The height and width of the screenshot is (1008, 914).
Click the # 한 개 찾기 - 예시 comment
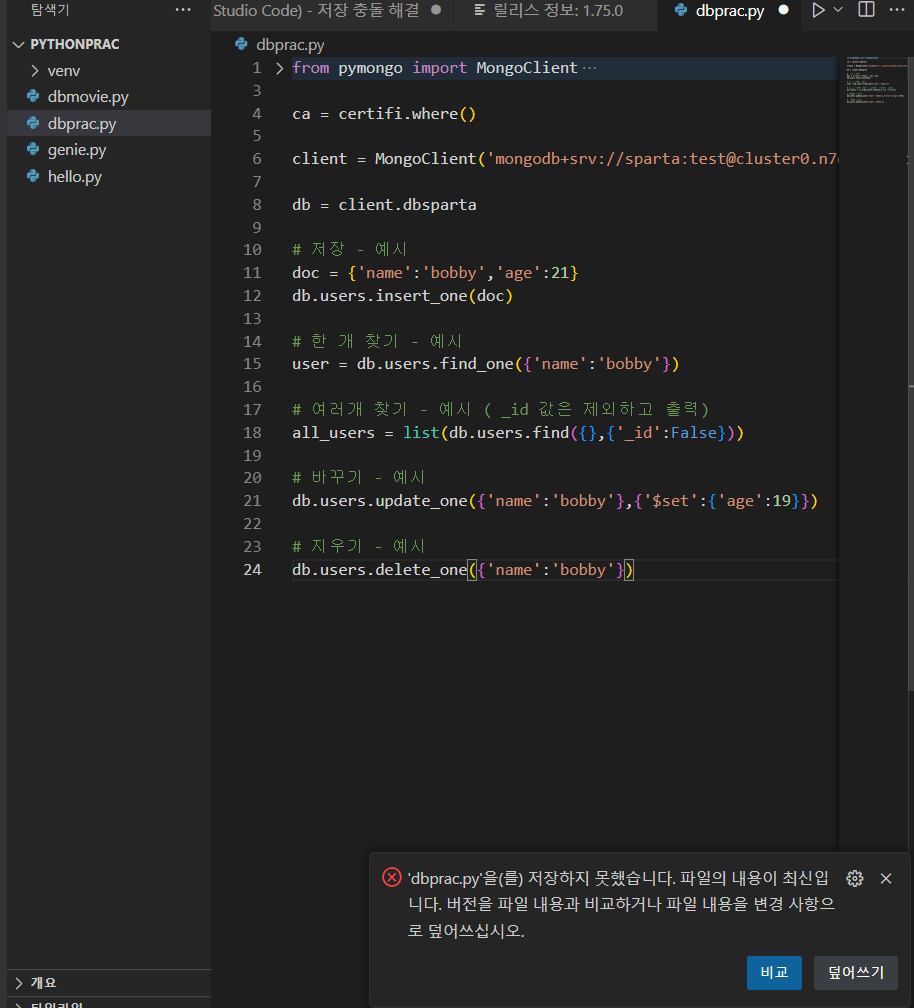(x=377, y=341)
